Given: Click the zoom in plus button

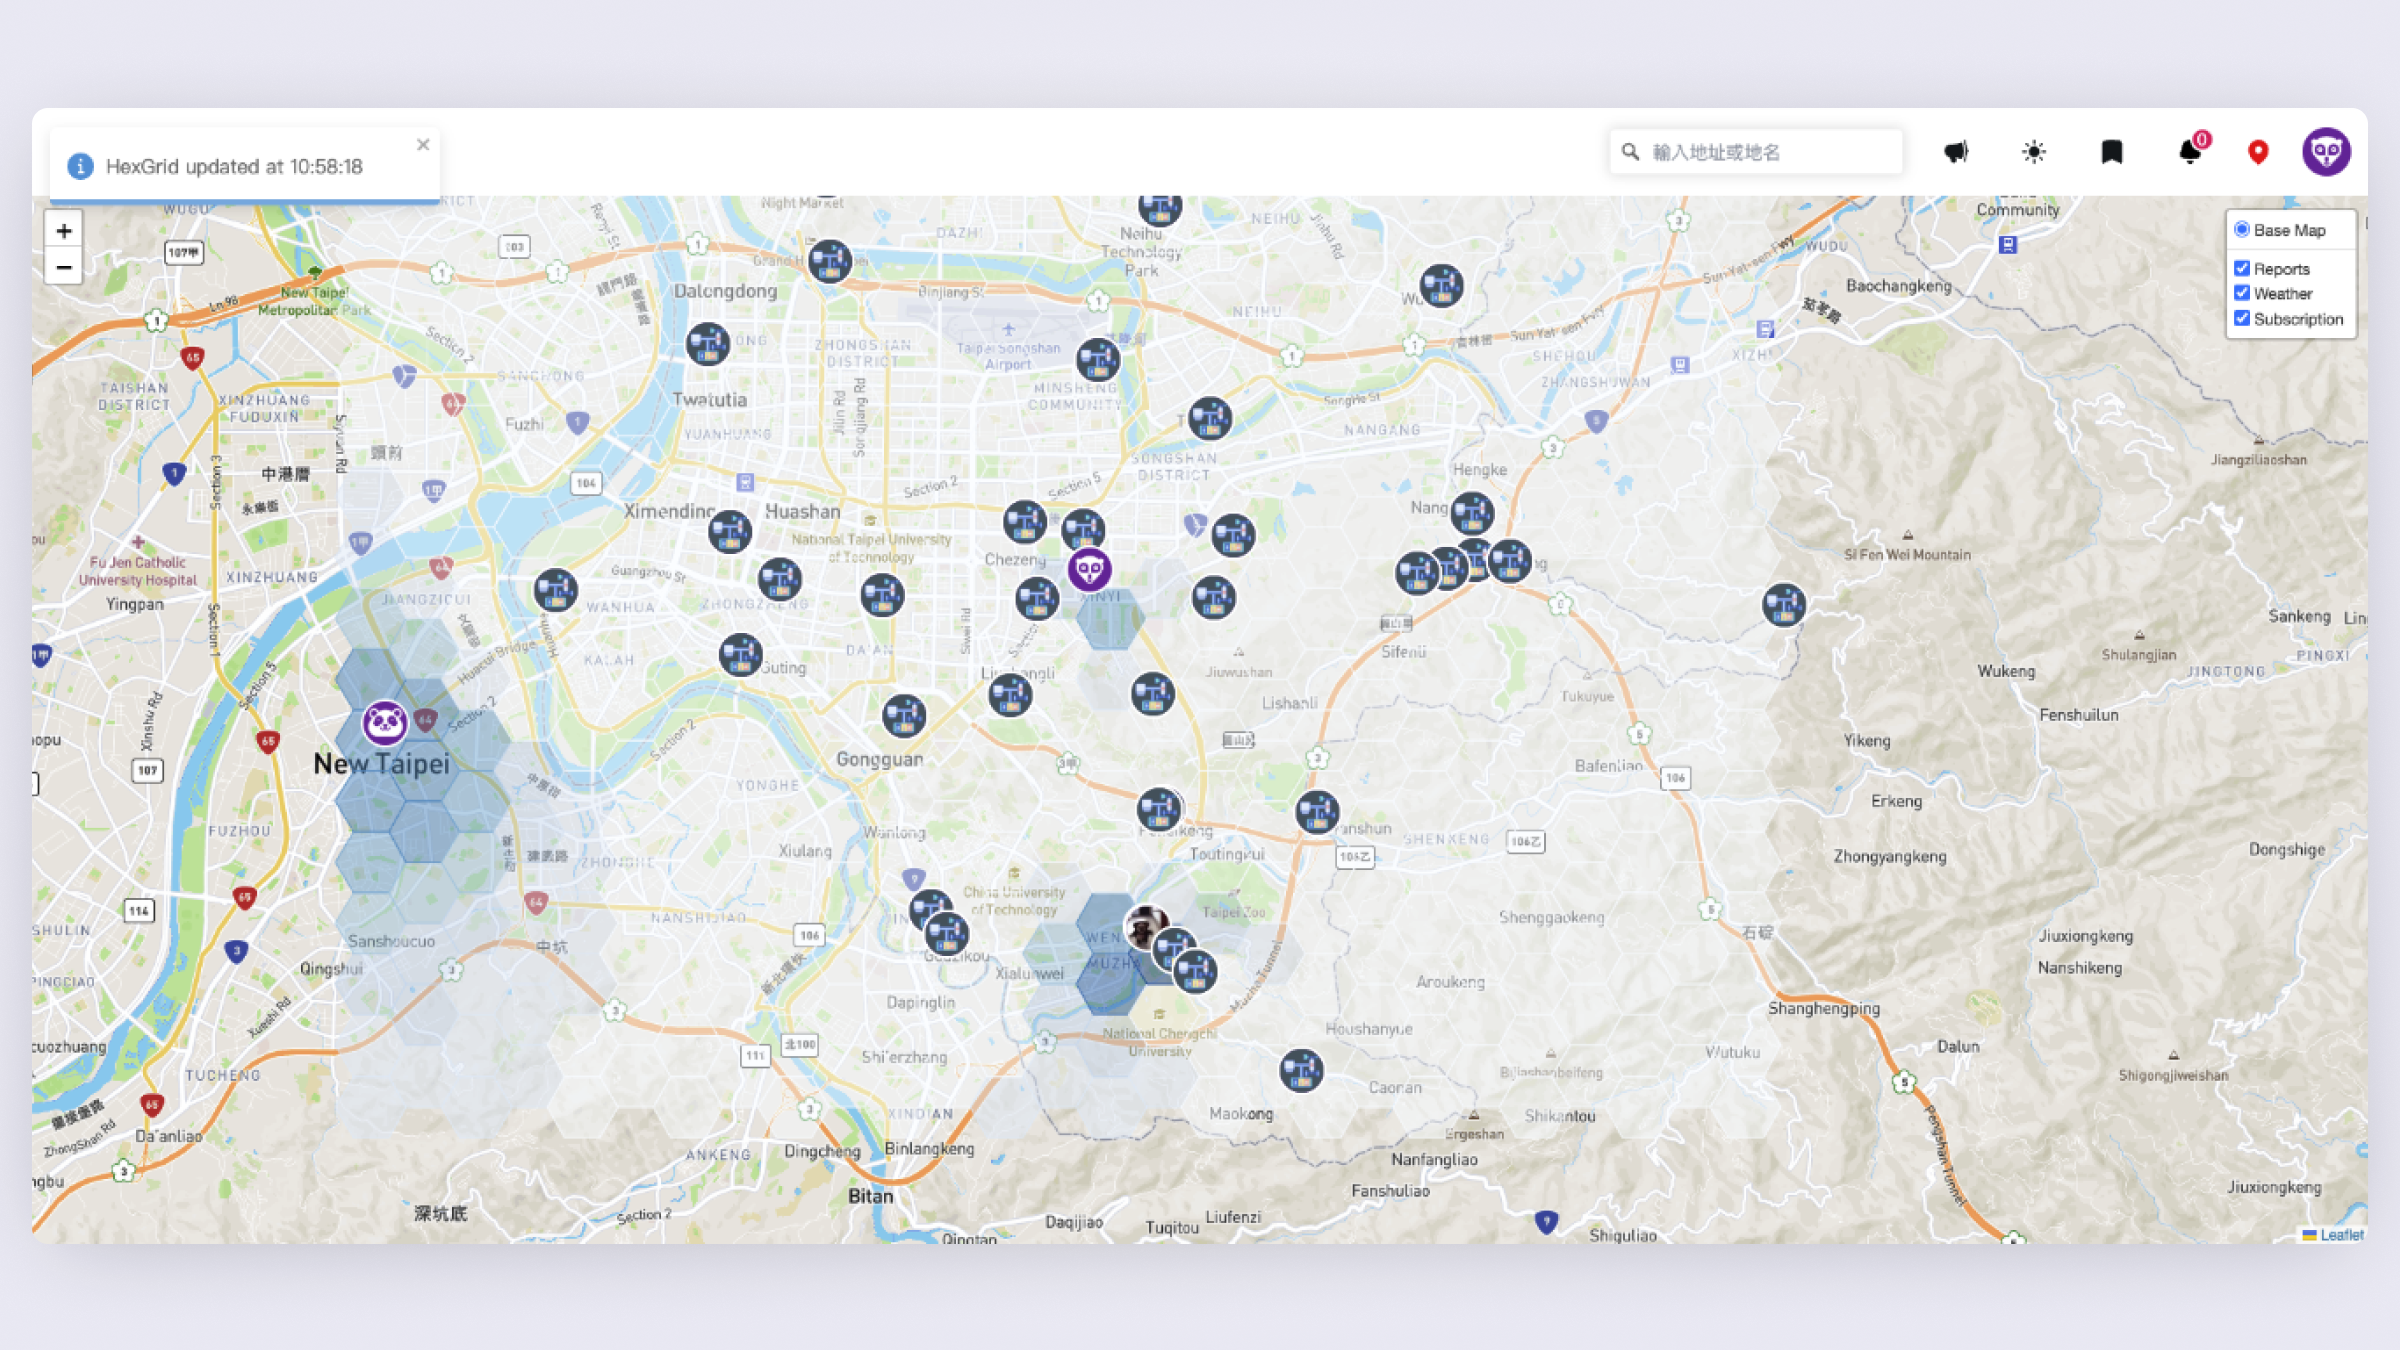Looking at the screenshot, I should click(x=64, y=231).
